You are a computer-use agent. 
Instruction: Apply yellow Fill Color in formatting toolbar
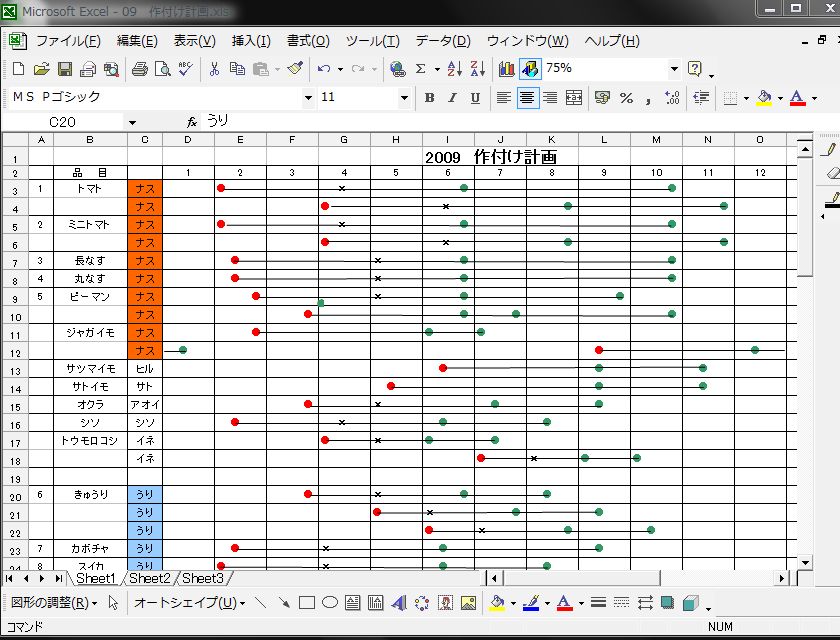point(764,97)
